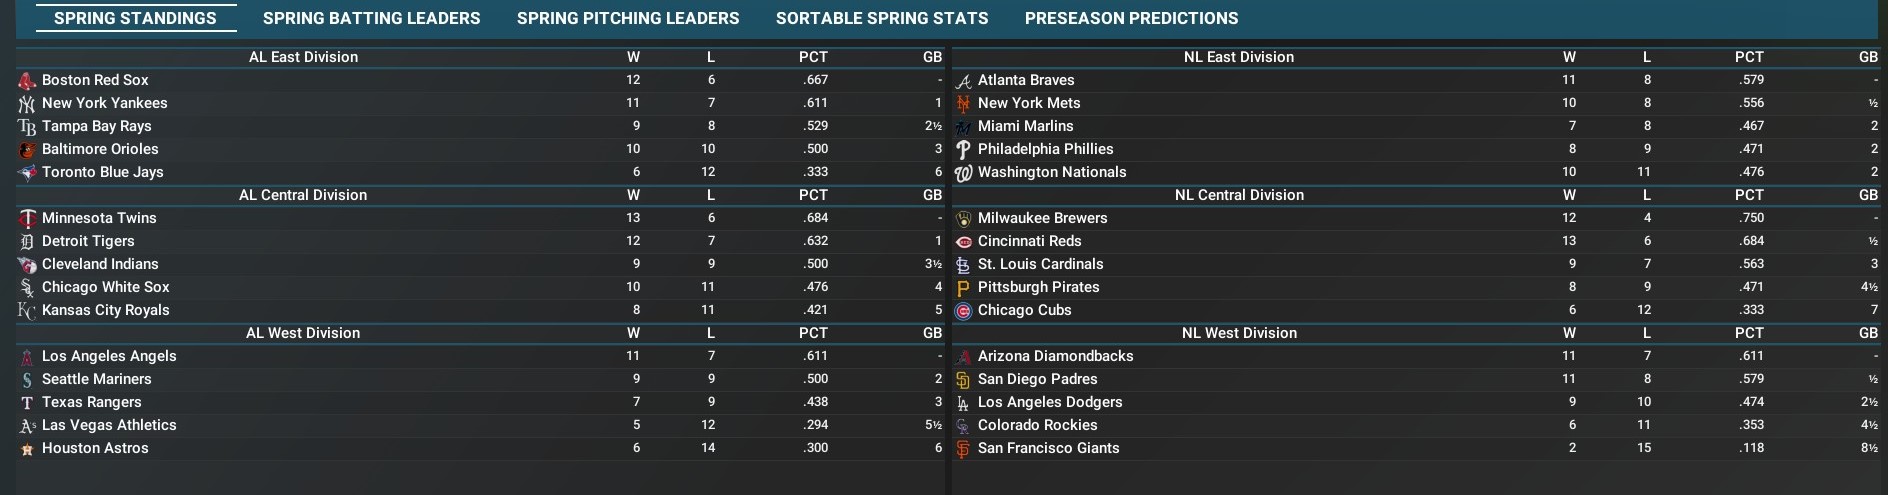Screen dimensions: 1888x495
Task: Open the Sortable Spring Stats tab
Action: tap(882, 18)
